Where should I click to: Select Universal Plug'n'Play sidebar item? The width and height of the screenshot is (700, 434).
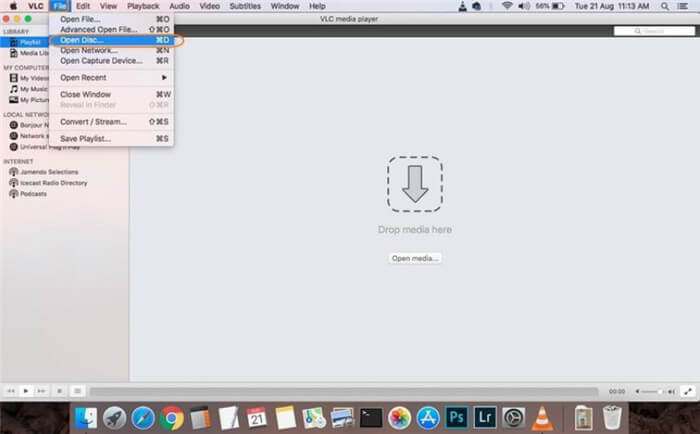pyautogui.click(x=45, y=147)
